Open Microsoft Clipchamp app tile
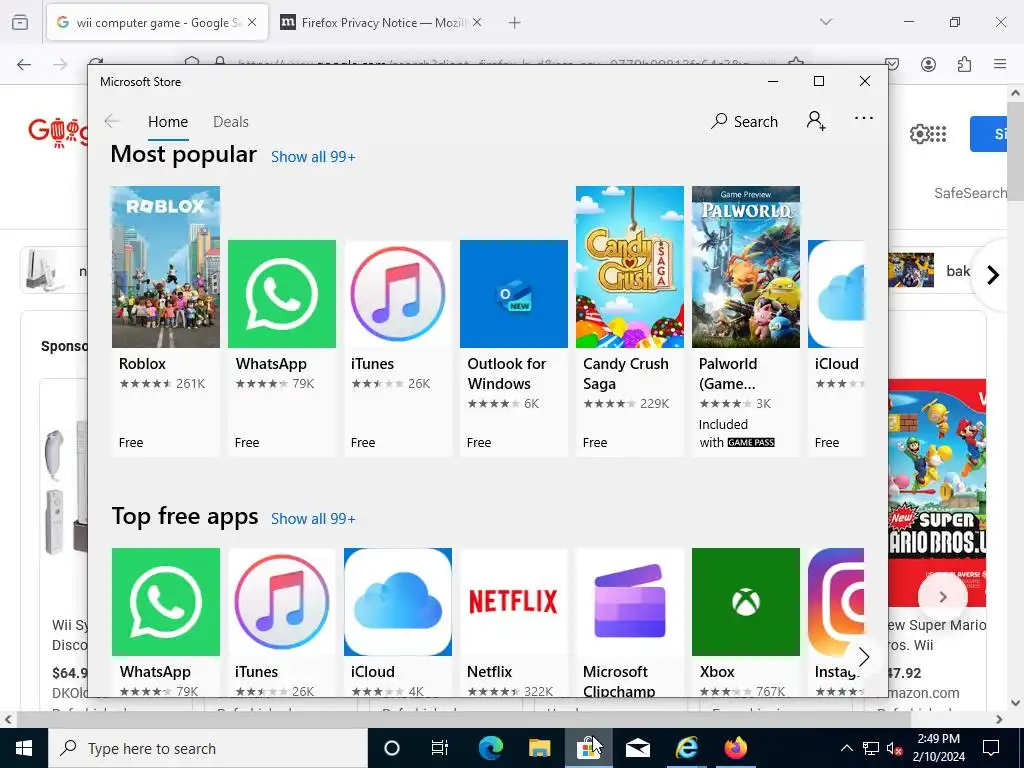The width and height of the screenshot is (1024, 768). click(x=630, y=620)
